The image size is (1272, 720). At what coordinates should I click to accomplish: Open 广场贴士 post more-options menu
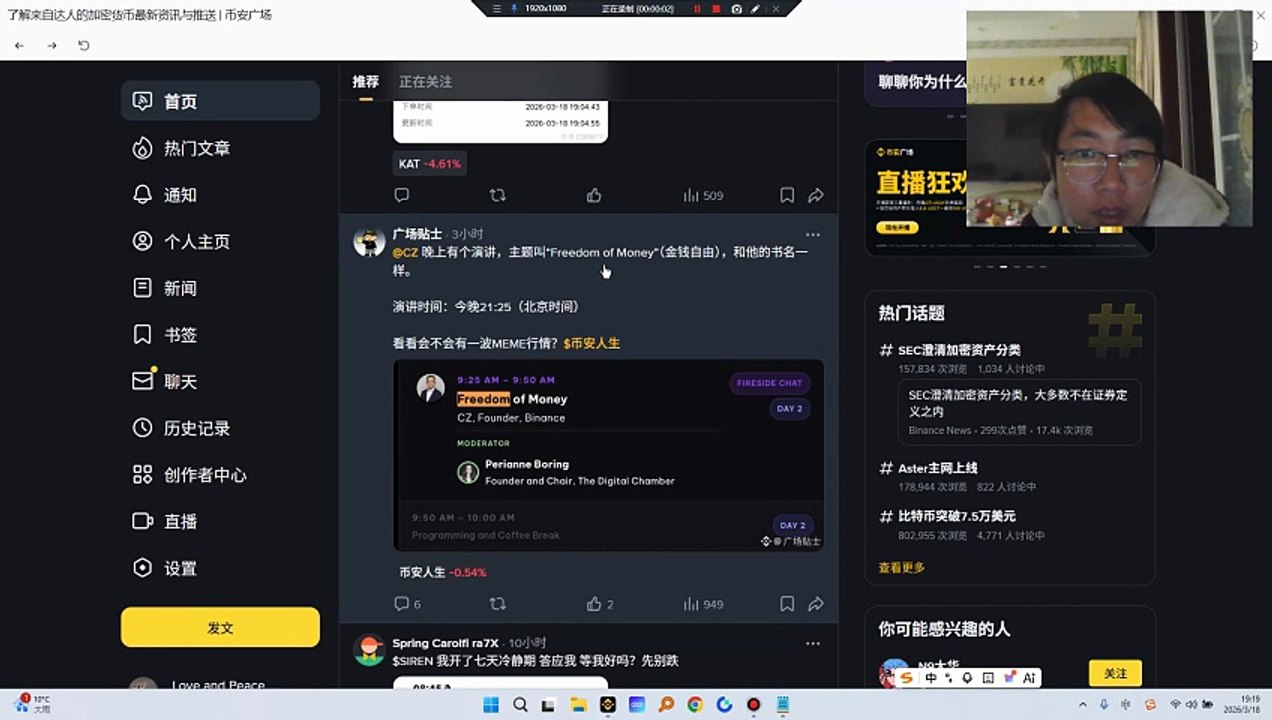[x=813, y=235]
